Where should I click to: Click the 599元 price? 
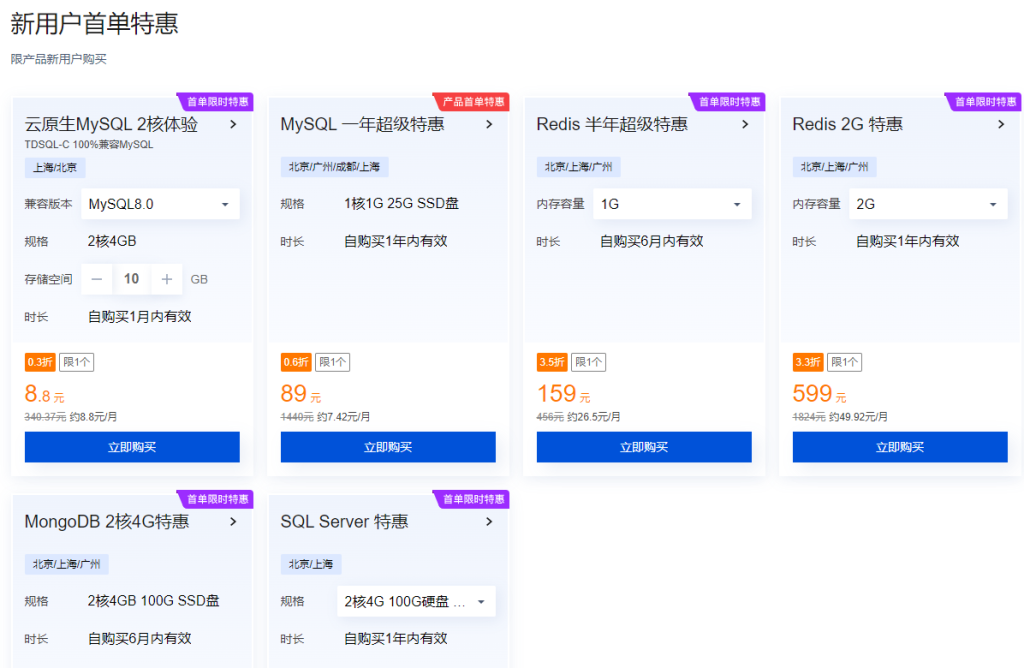820,394
